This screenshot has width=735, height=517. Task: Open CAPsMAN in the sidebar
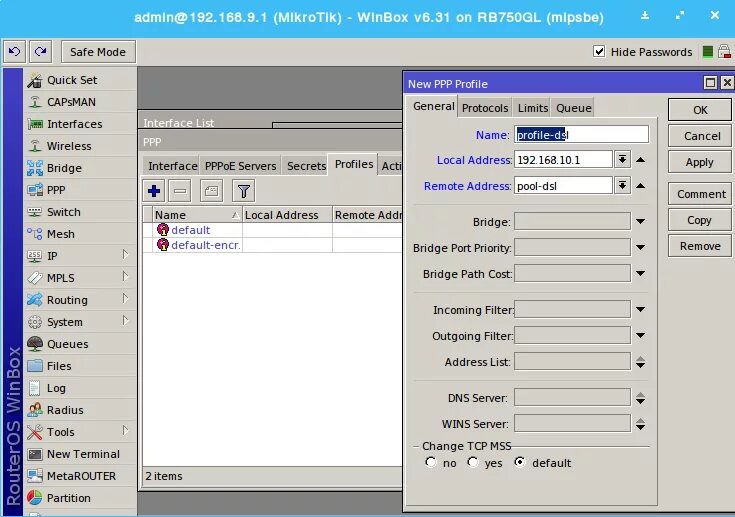coord(80,102)
